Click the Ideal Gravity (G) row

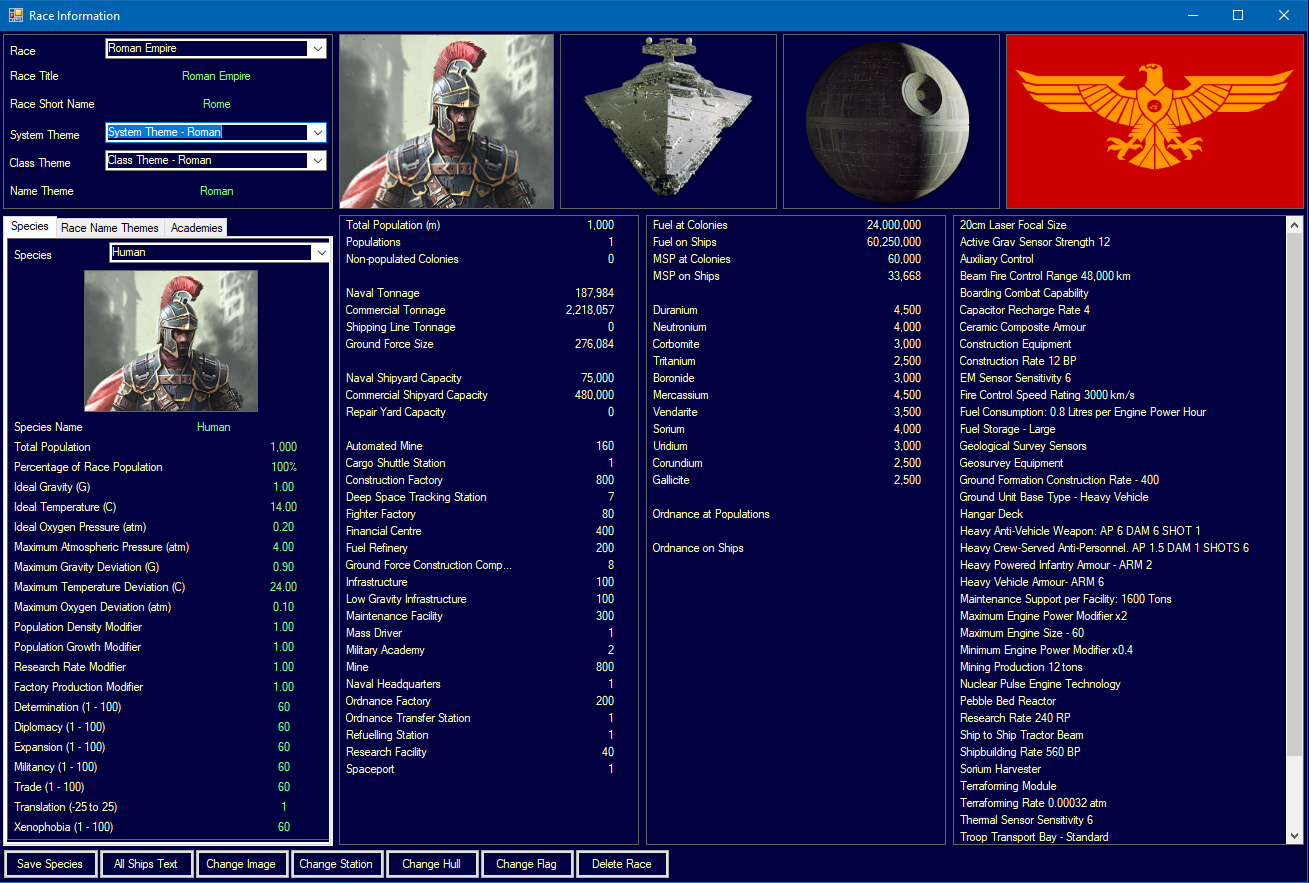click(x=168, y=487)
